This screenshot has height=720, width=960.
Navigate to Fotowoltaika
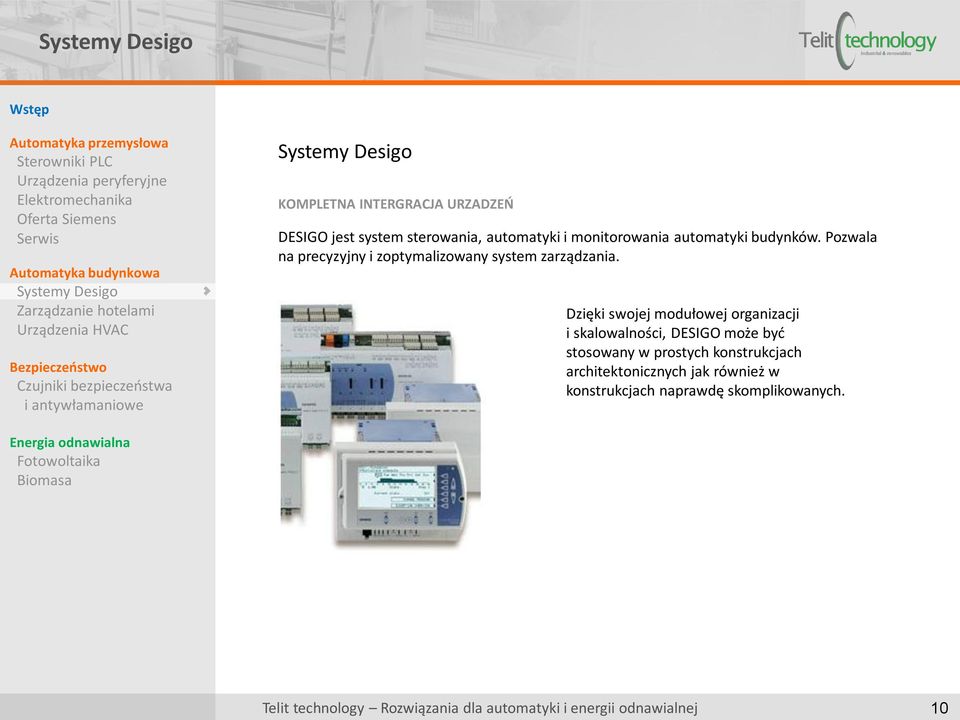point(58,461)
